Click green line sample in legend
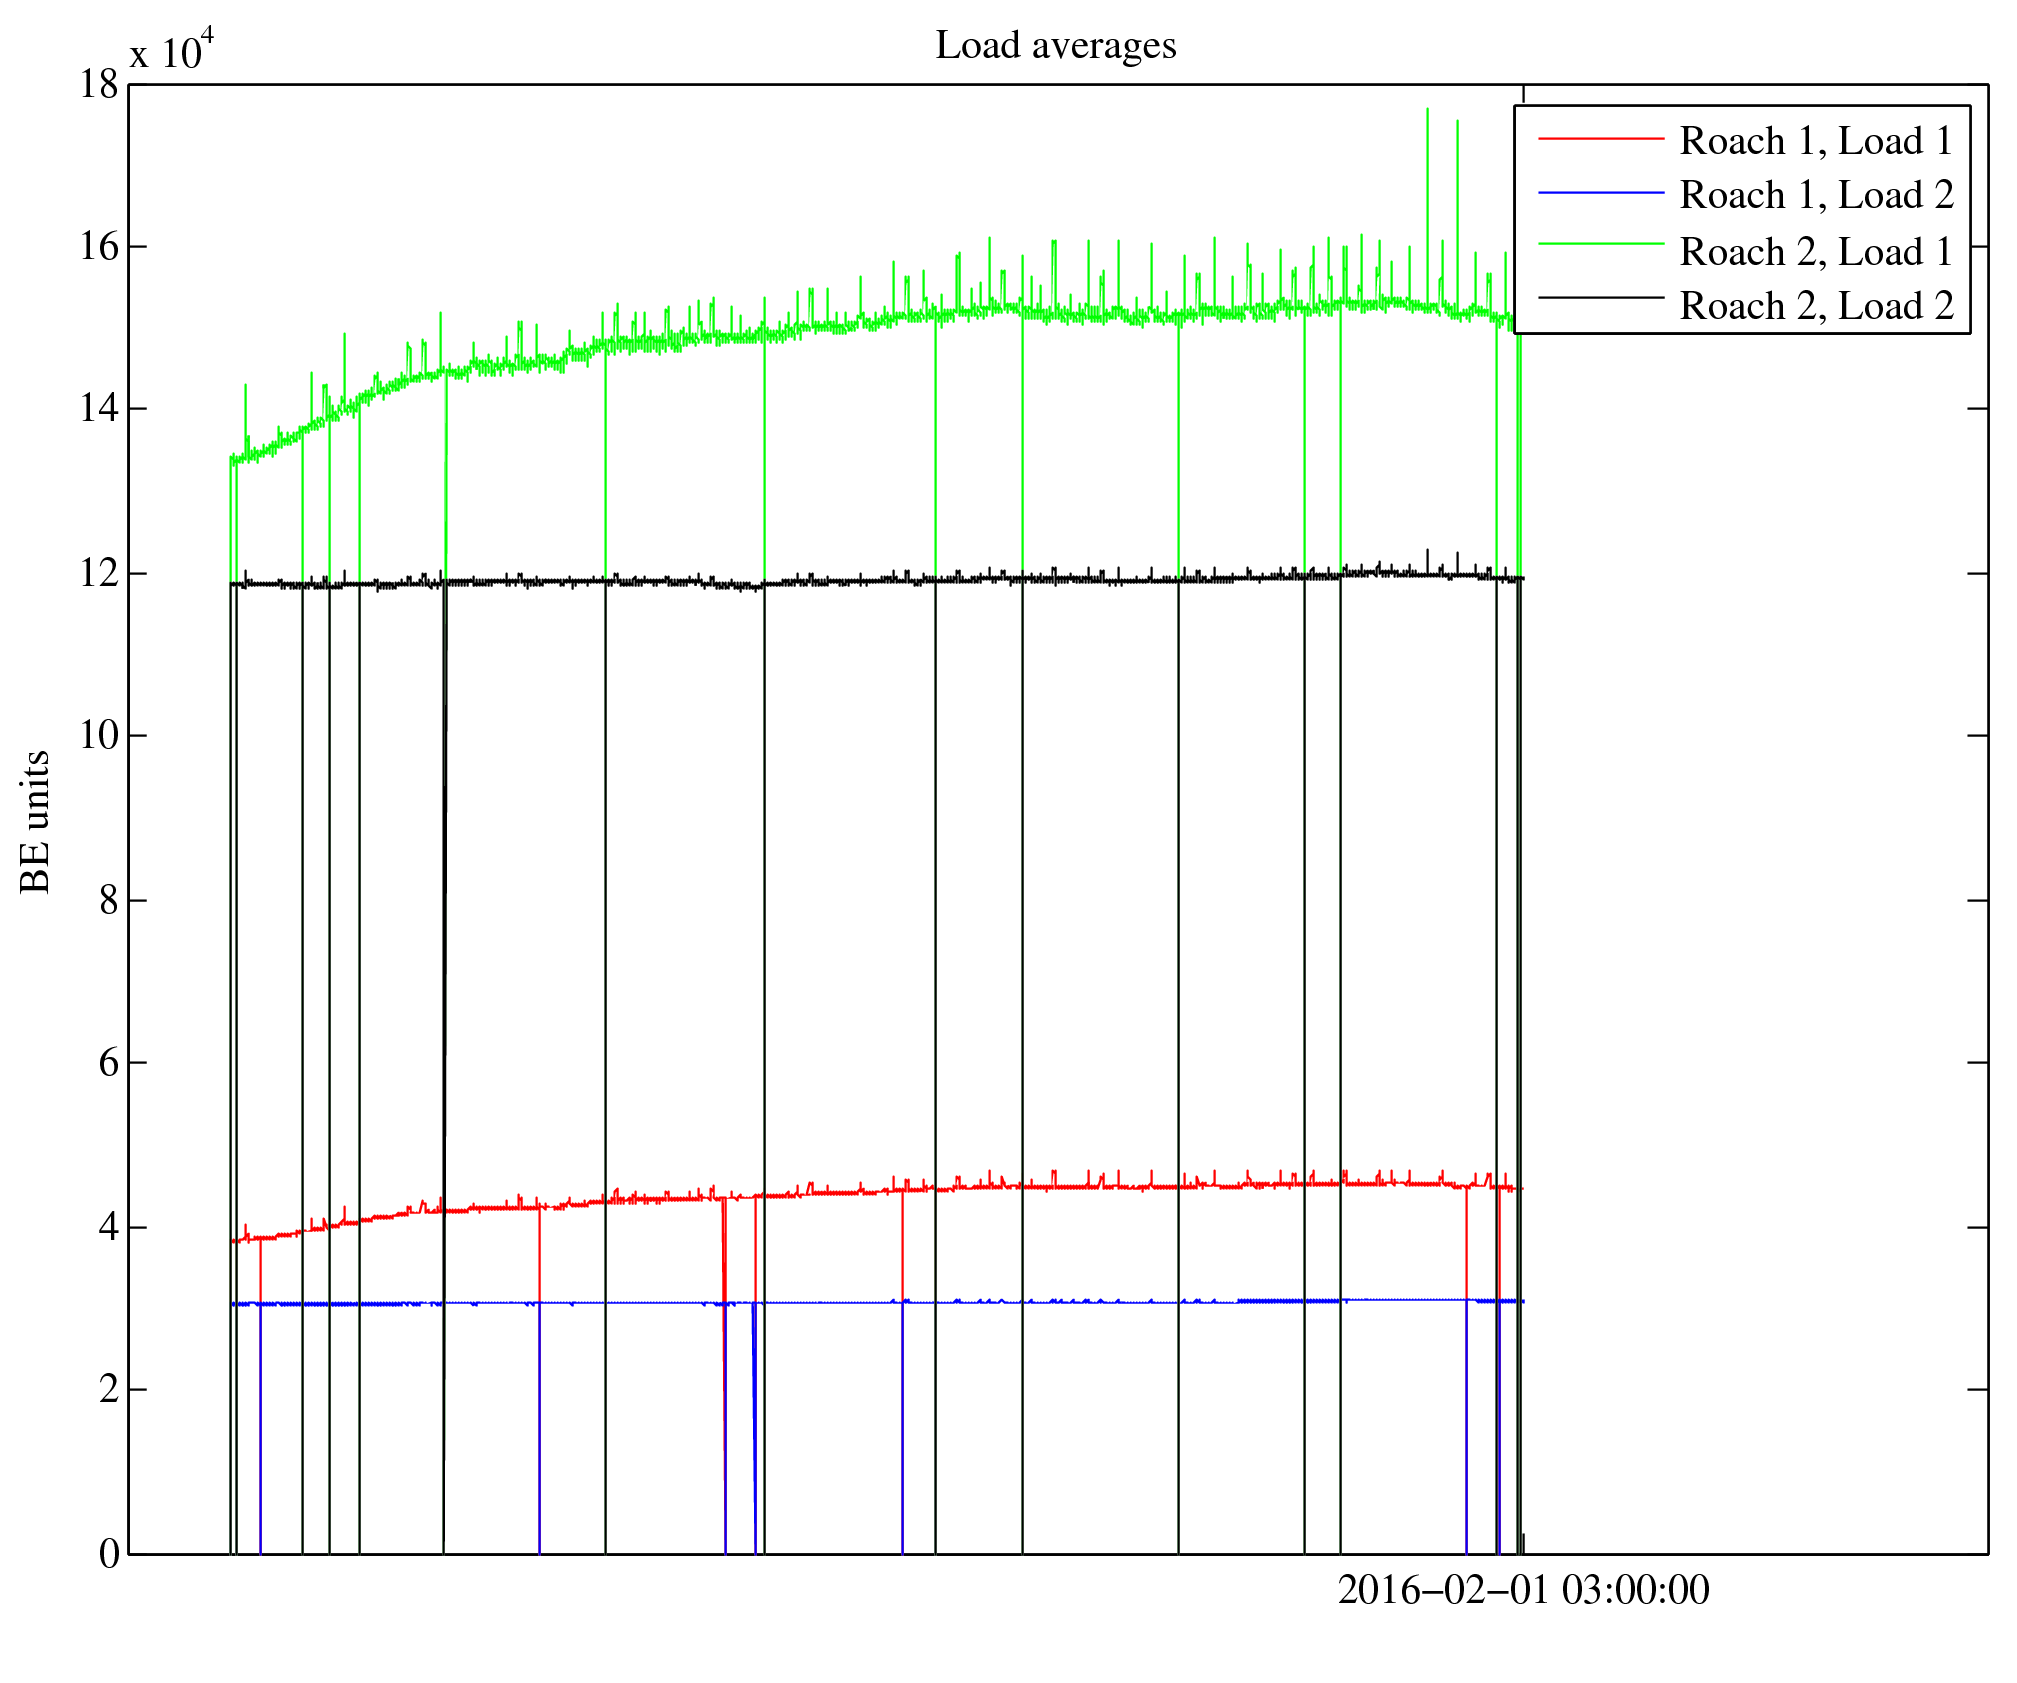2017x1683 pixels. [x=1600, y=243]
